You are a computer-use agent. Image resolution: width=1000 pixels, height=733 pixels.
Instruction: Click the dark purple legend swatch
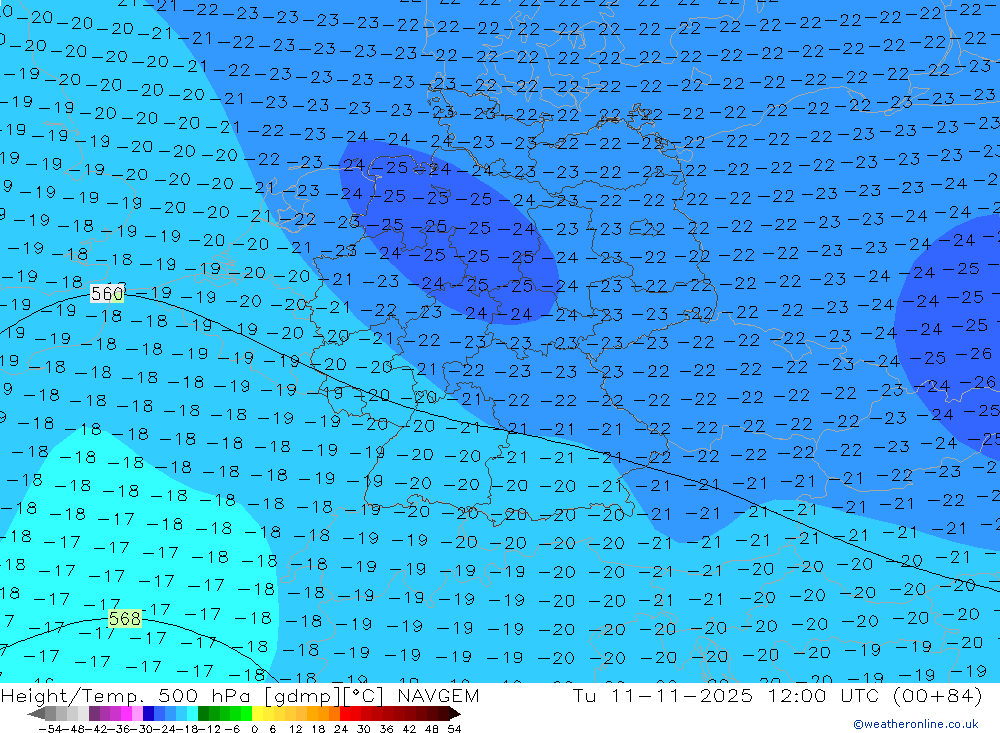pos(94,714)
